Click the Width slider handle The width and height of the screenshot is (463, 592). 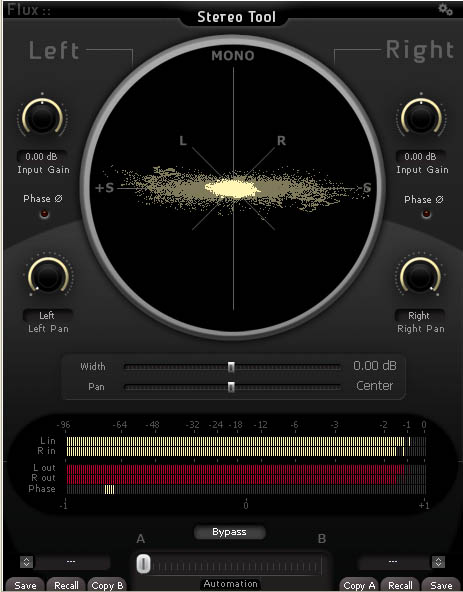click(231, 367)
